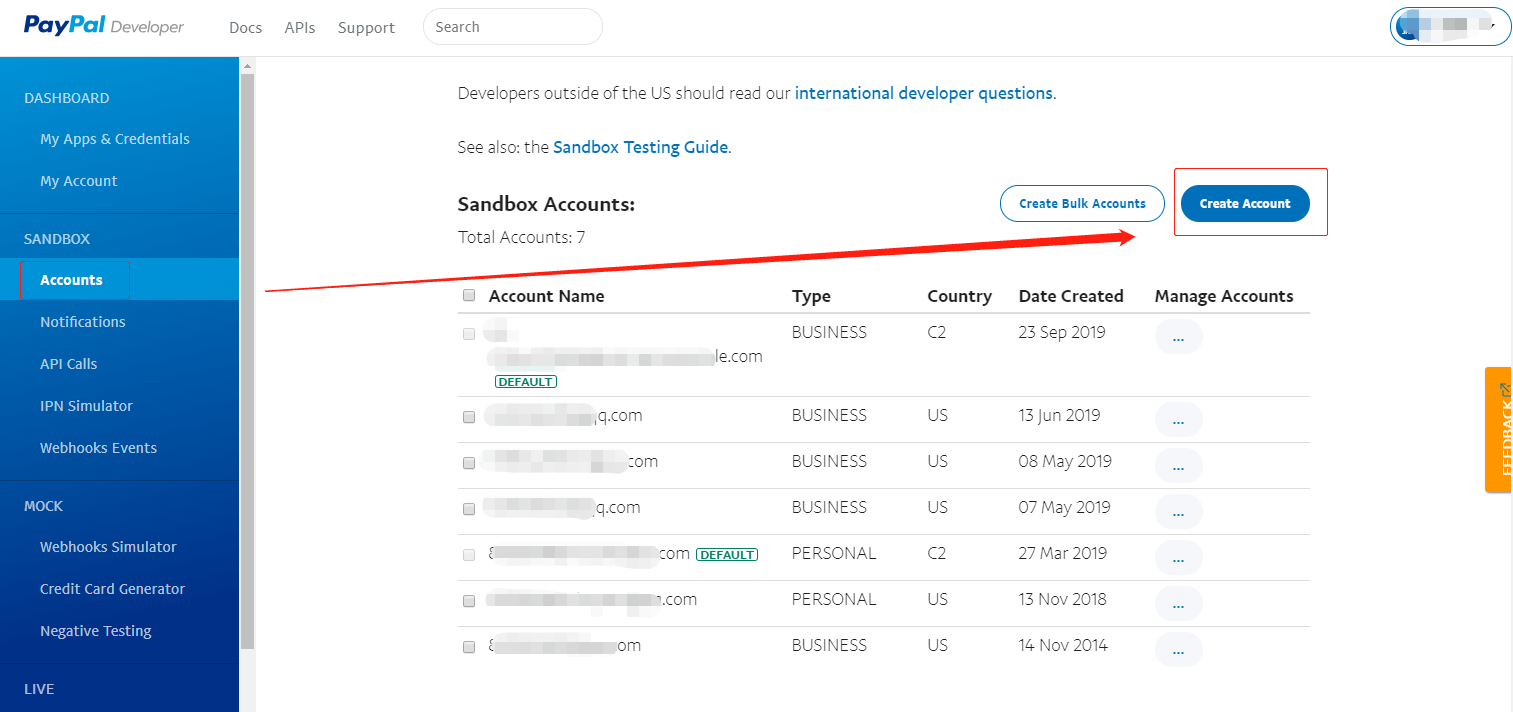Click the DEFAULT badge on the 27 Mar 2019 account
This screenshot has height=712, width=1513.
pyautogui.click(x=727, y=554)
